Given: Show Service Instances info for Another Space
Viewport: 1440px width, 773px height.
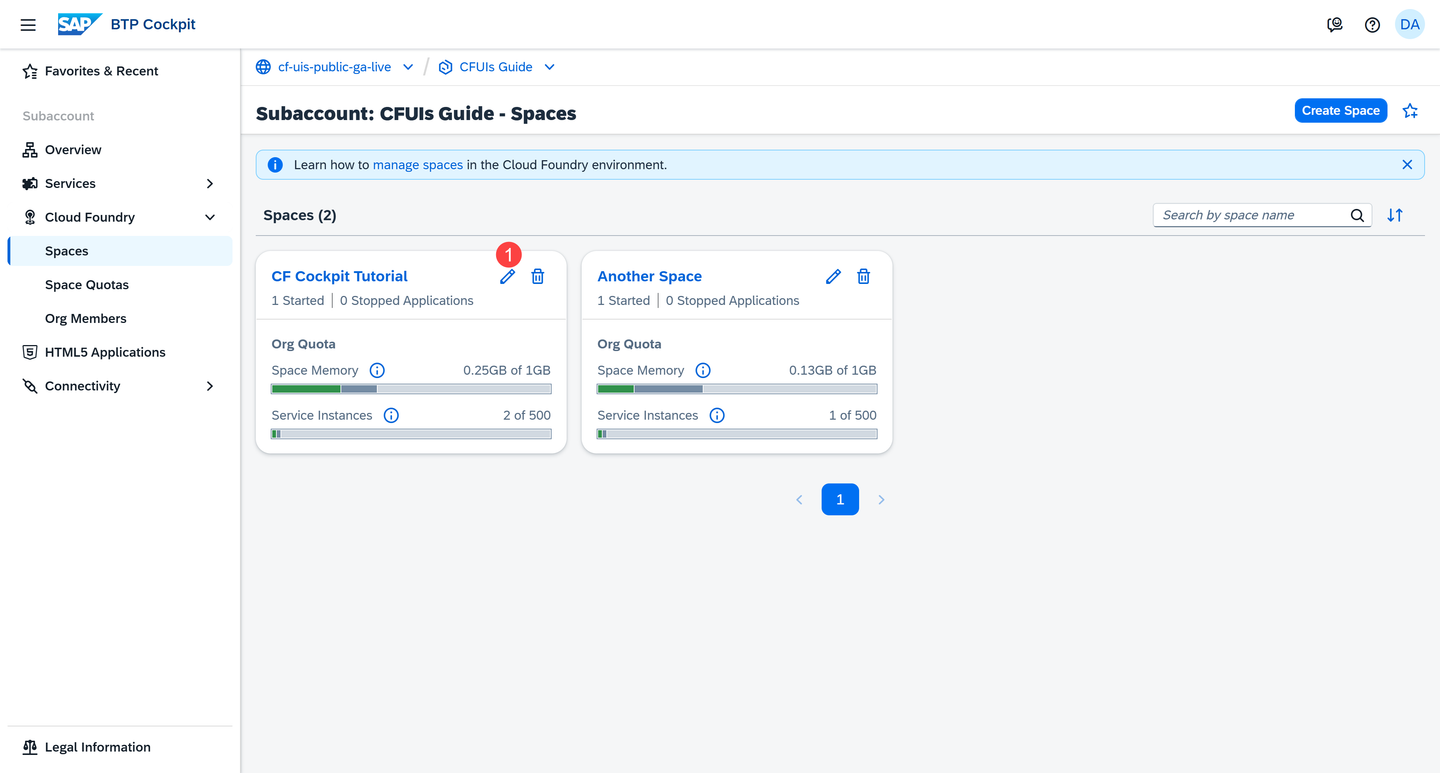Looking at the screenshot, I should coord(717,415).
